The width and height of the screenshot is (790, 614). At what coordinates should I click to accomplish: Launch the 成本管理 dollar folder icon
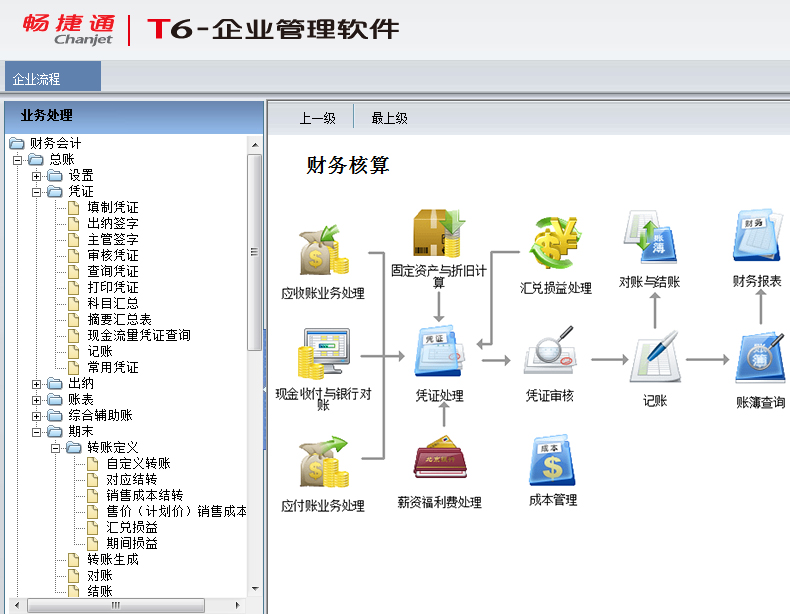point(553,461)
